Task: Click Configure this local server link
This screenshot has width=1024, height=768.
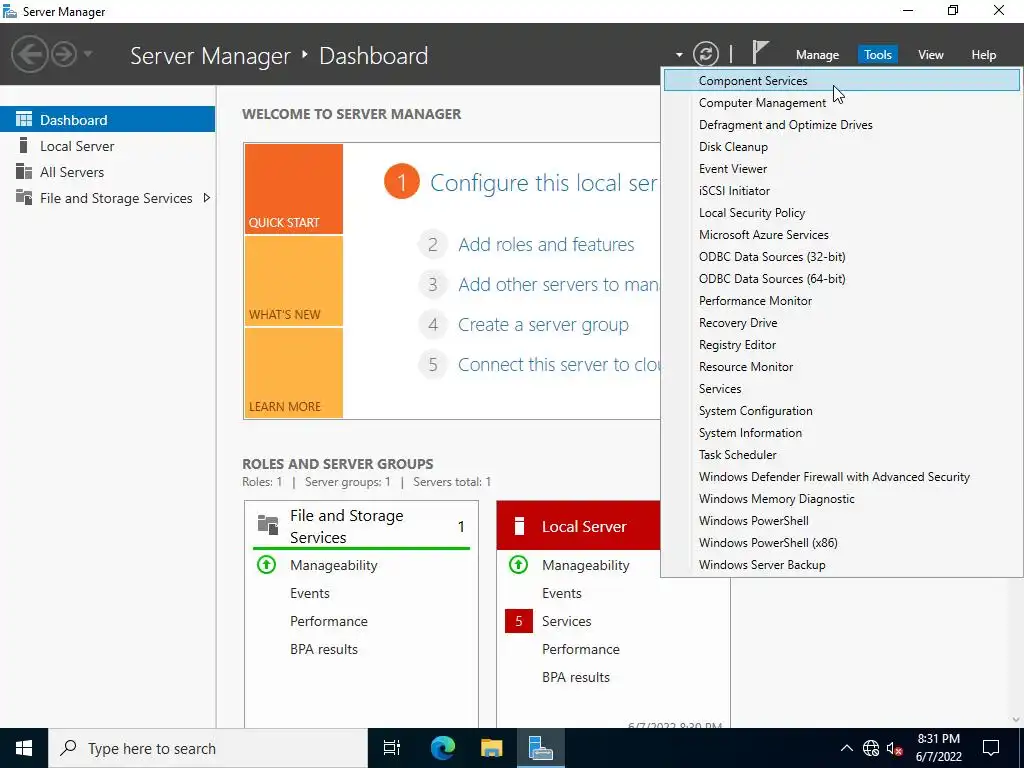Action: pos(543,183)
